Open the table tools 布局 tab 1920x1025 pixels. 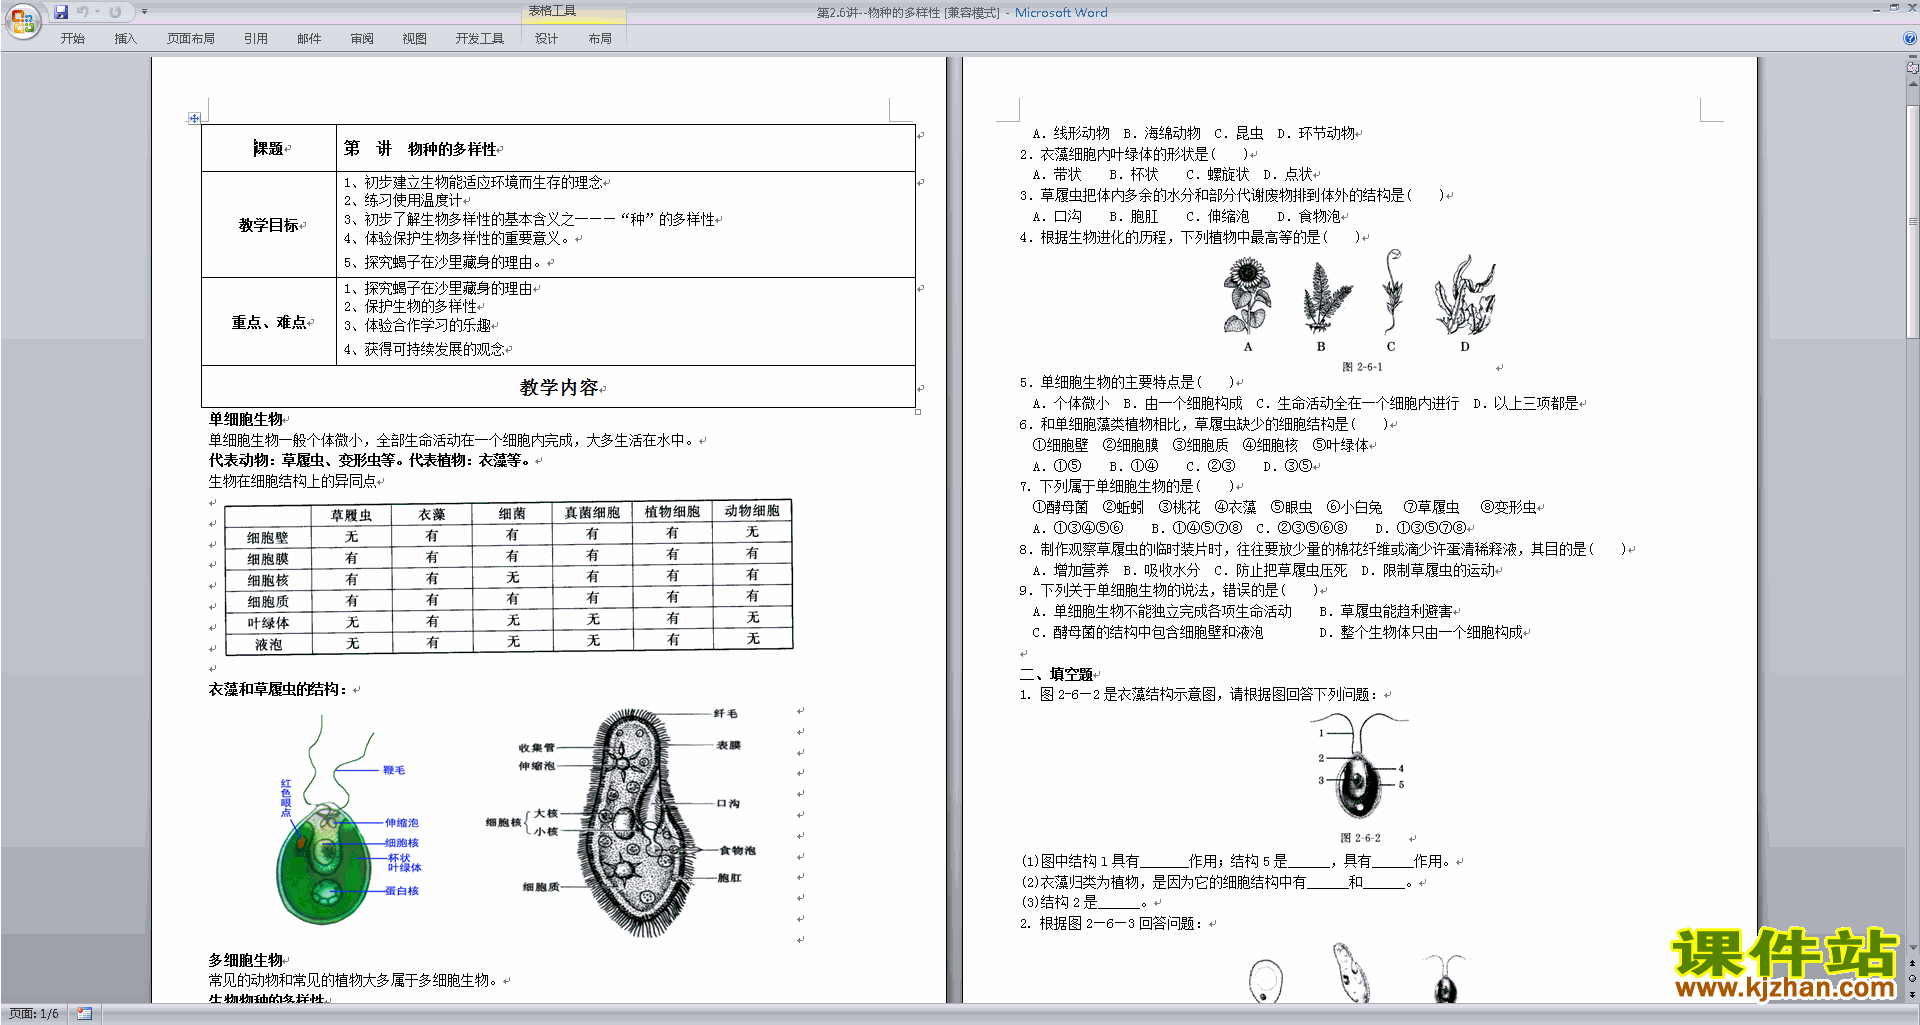[x=600, y=39]
